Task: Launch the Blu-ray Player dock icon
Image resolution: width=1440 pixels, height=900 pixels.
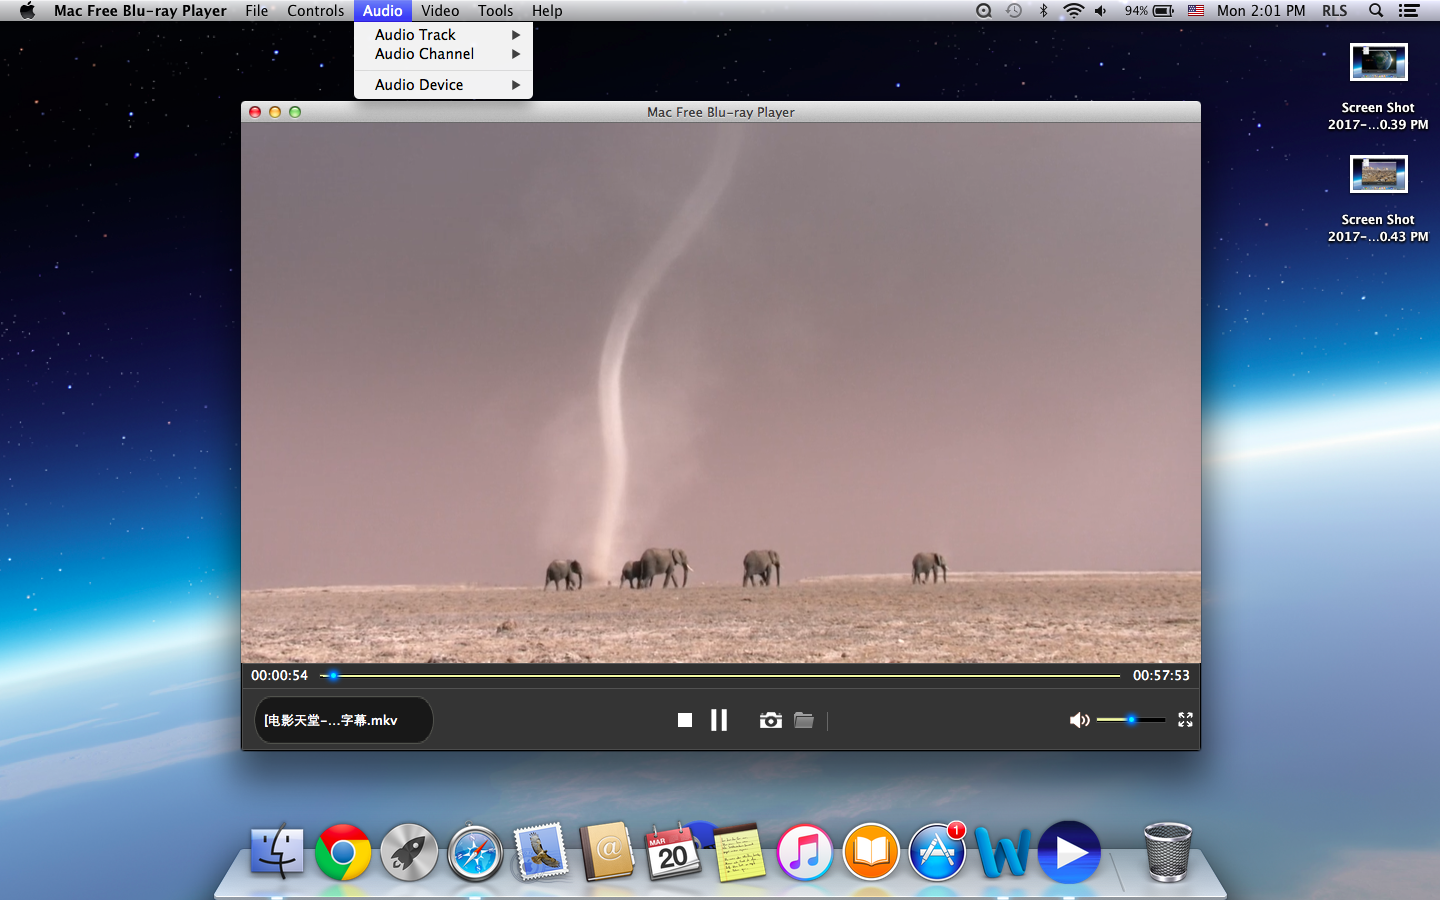Action: [x=1069, y=853]
